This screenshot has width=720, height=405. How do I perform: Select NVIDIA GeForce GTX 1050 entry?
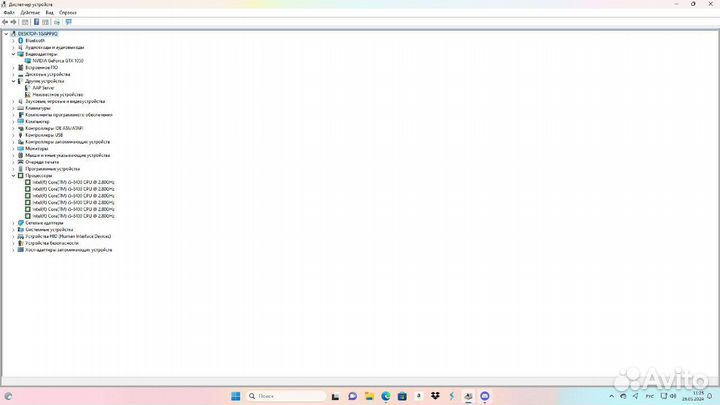(58, 61)
